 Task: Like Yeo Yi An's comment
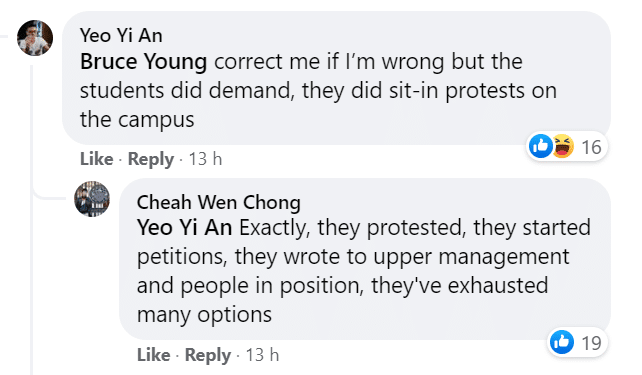[97, 159]
